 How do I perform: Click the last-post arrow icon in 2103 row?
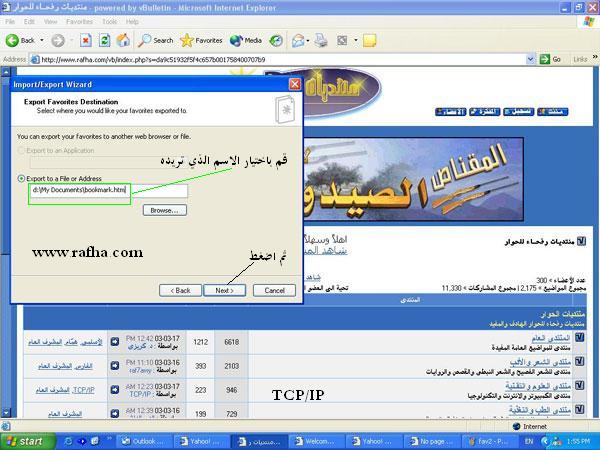point(114,366)
